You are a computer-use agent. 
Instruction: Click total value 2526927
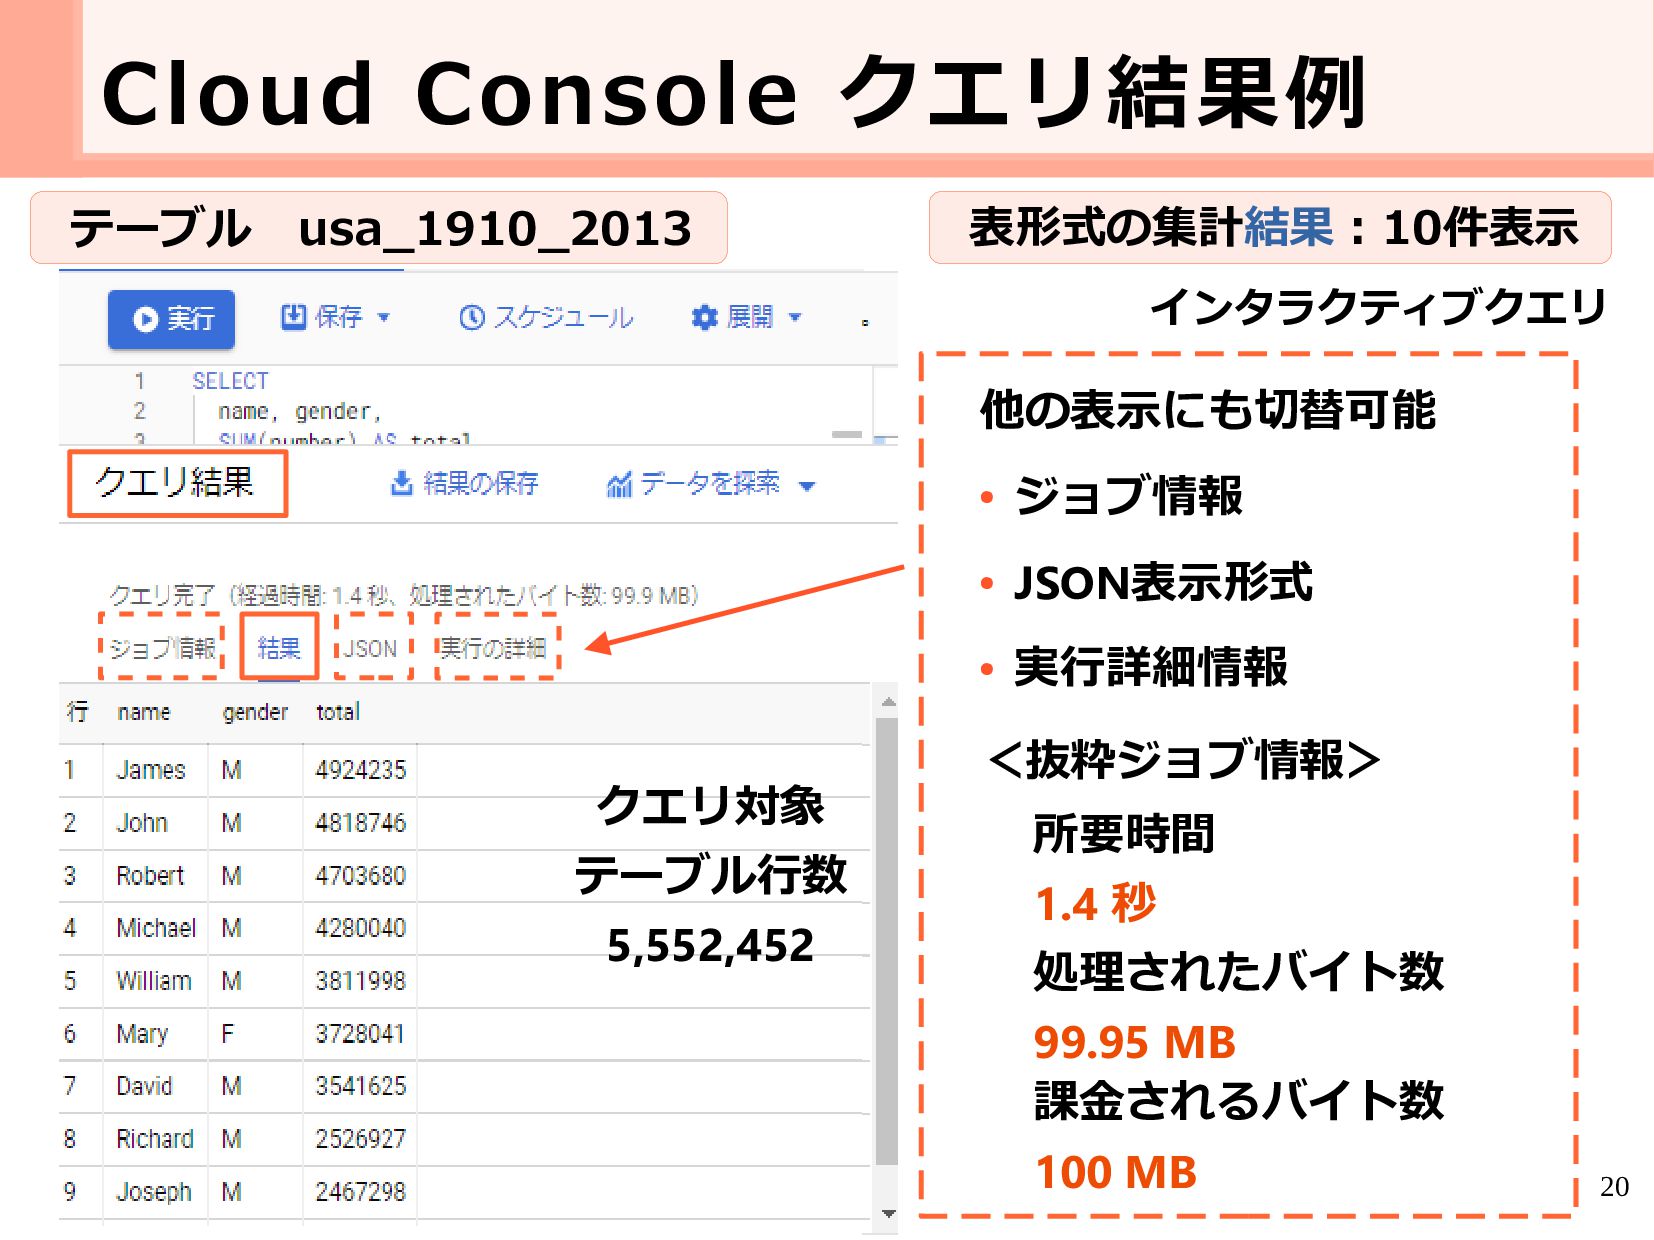[x=361, y=1139]
